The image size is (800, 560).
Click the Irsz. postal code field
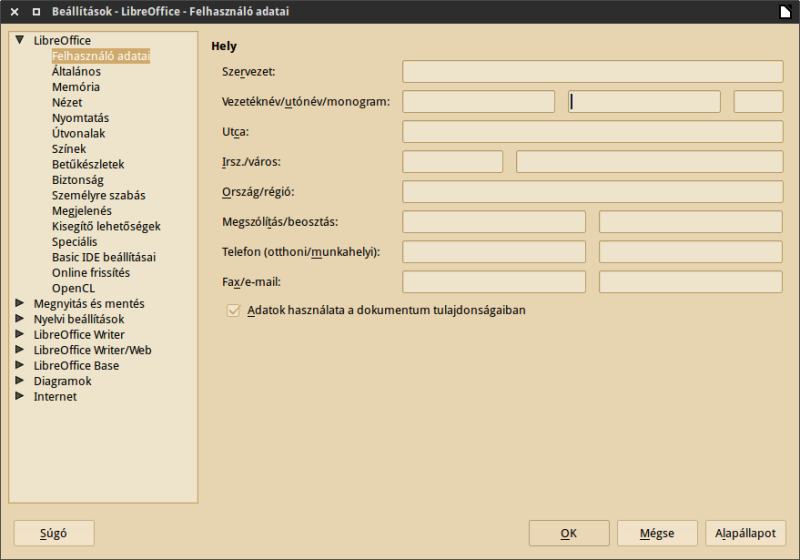[x=452, y=162]
